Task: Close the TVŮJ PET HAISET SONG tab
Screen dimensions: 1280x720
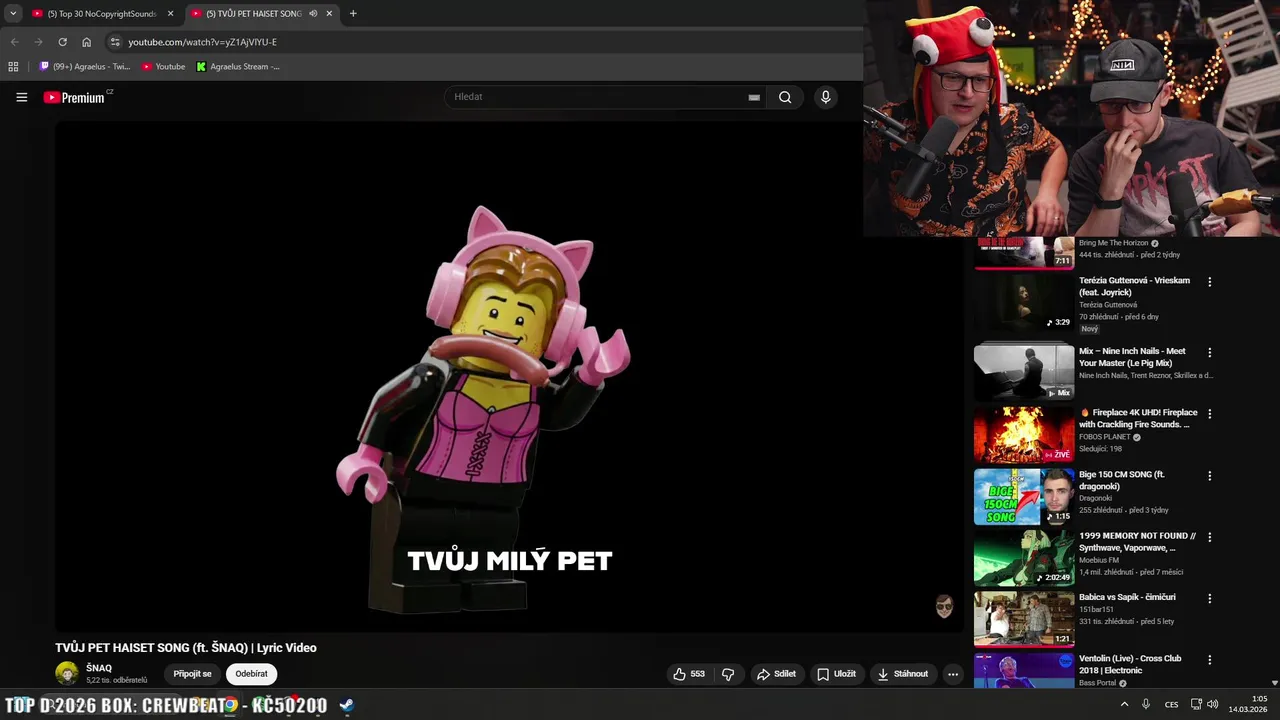Action: click(x=329, y=14)
